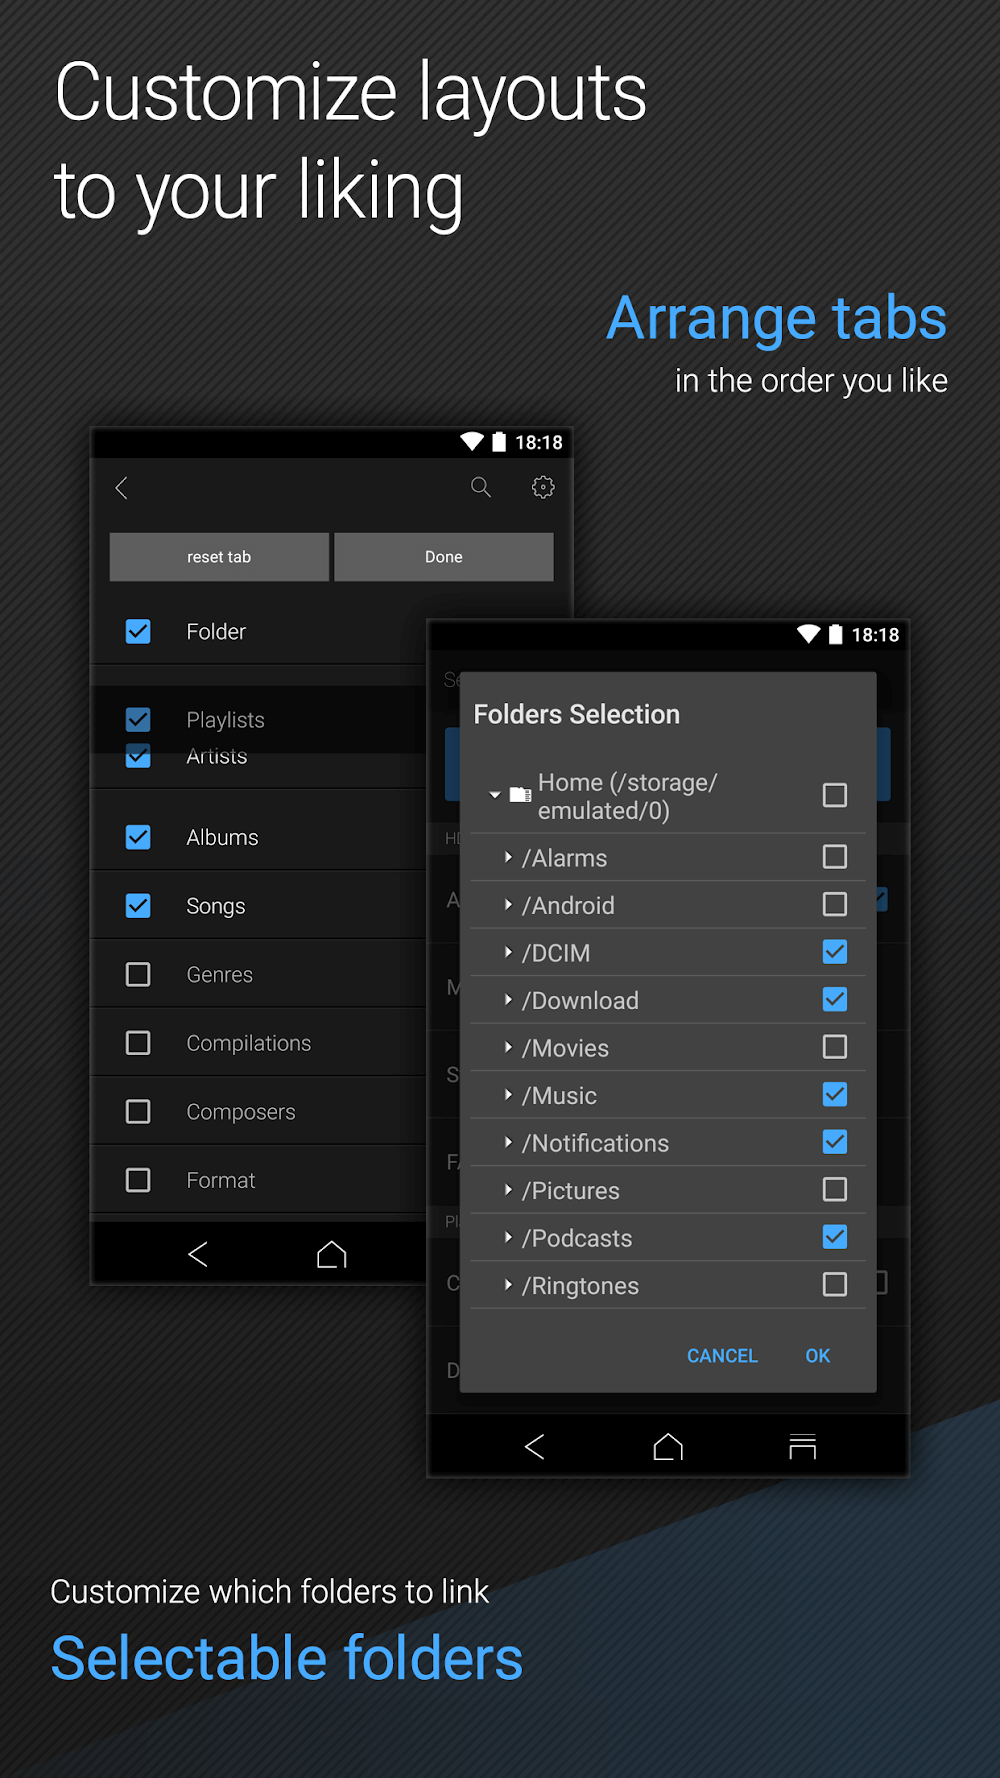The image size is (1000, 1778).
Task: Expand the /Podcasts folder arrow
Action: [508, 1238]
